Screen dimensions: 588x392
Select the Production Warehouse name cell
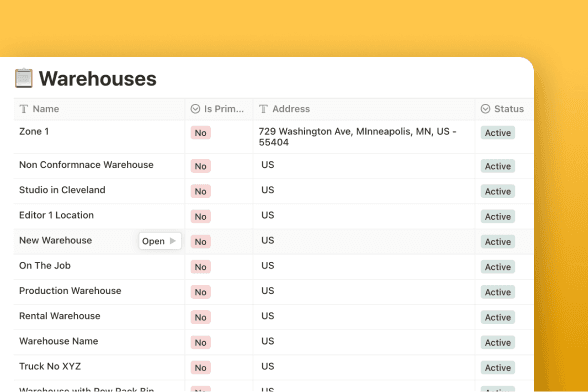click(99, 292)
